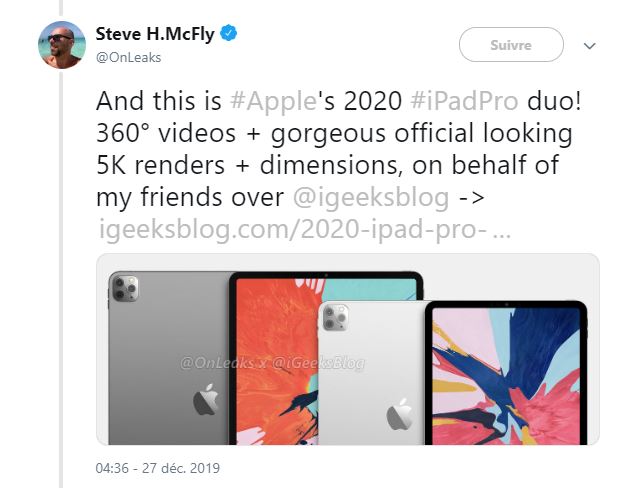This screenshot has height=488, width=636.
Task: Click the triple camera module on gray iPad
Action: click(x=125, y=288)
